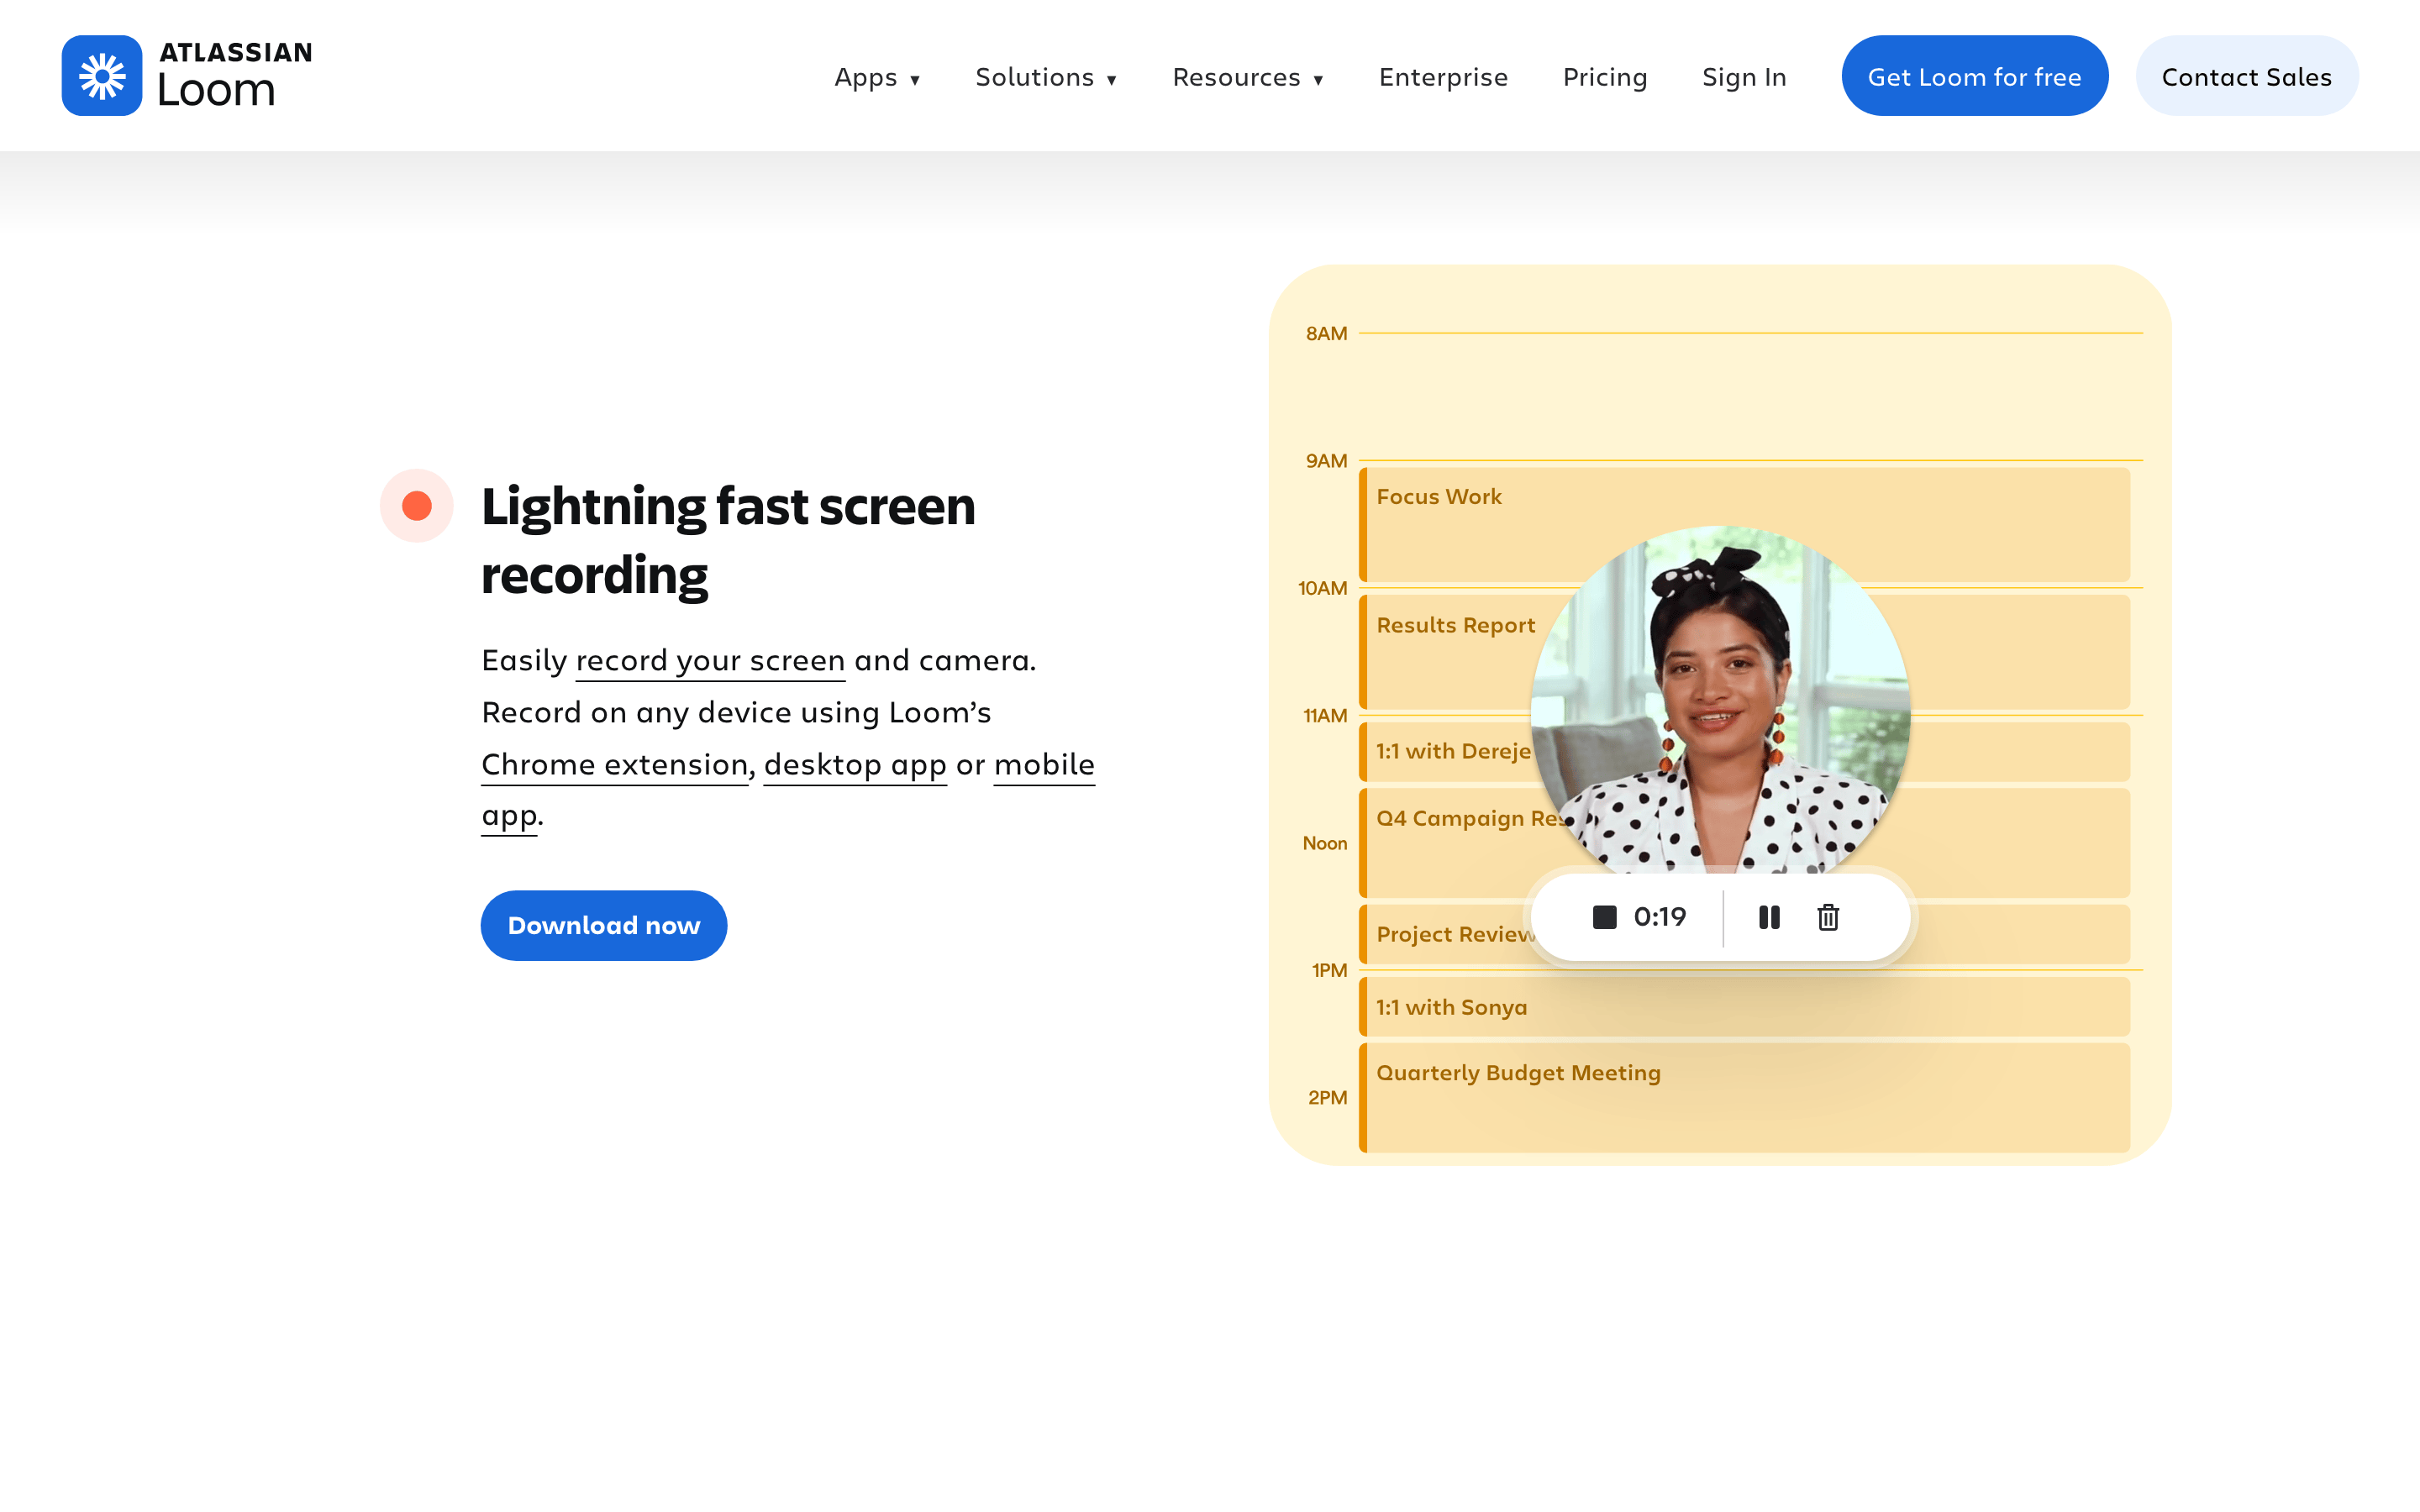2420x1512 pixels.
Task: Delete the recording using trash icon
Action: tap(1828, 917)
